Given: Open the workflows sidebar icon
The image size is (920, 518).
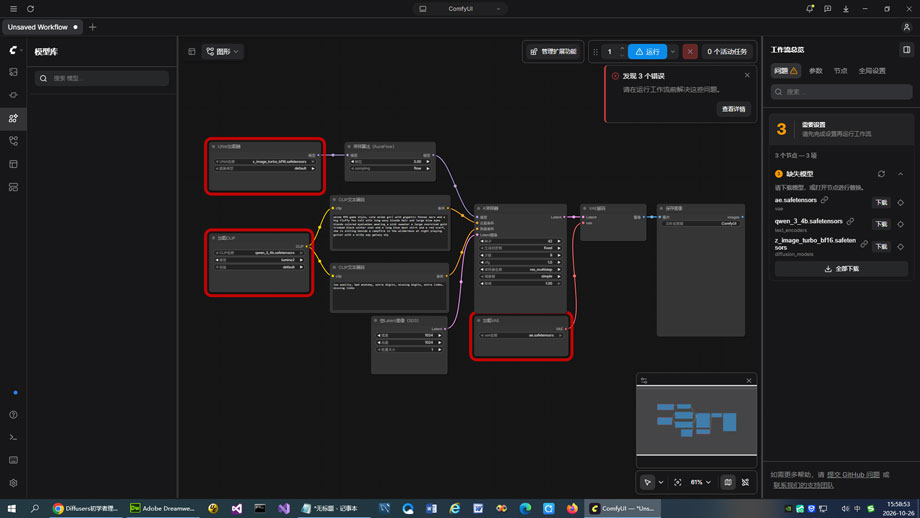Looking at the screenshot, I should click(x=13, y=141).
